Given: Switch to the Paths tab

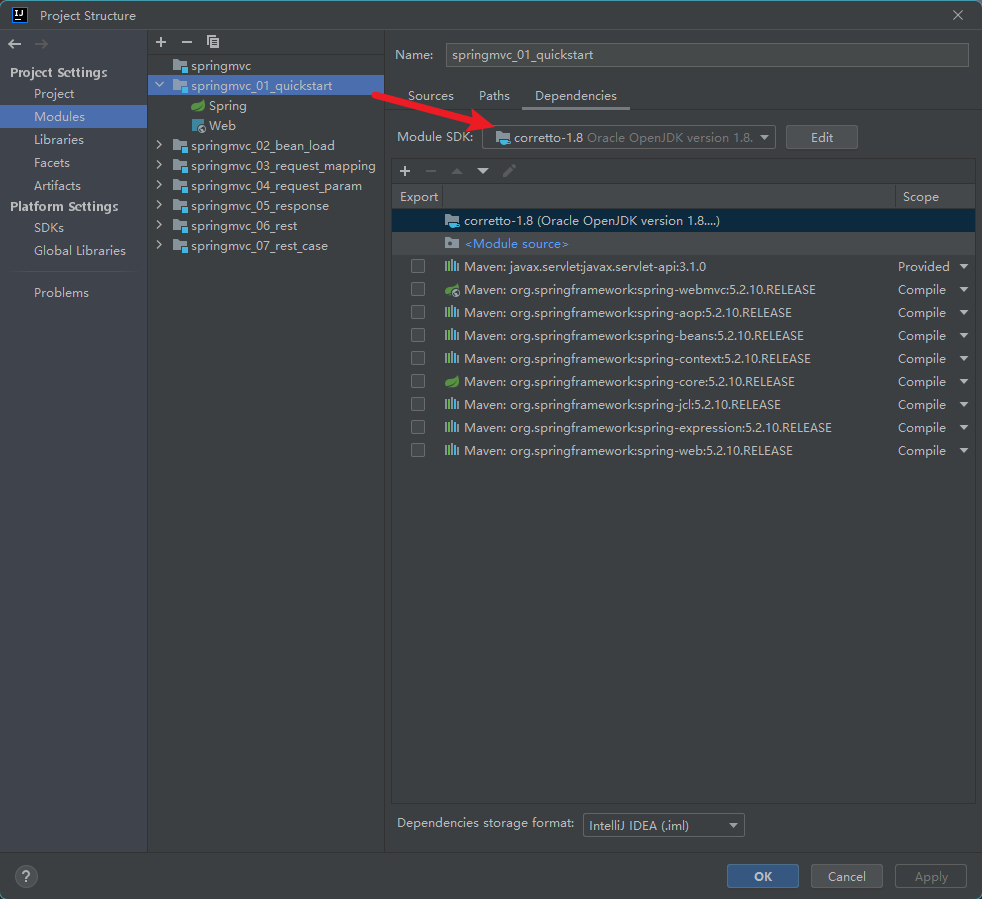Looking at the screenshot, I should click(494, 96).
